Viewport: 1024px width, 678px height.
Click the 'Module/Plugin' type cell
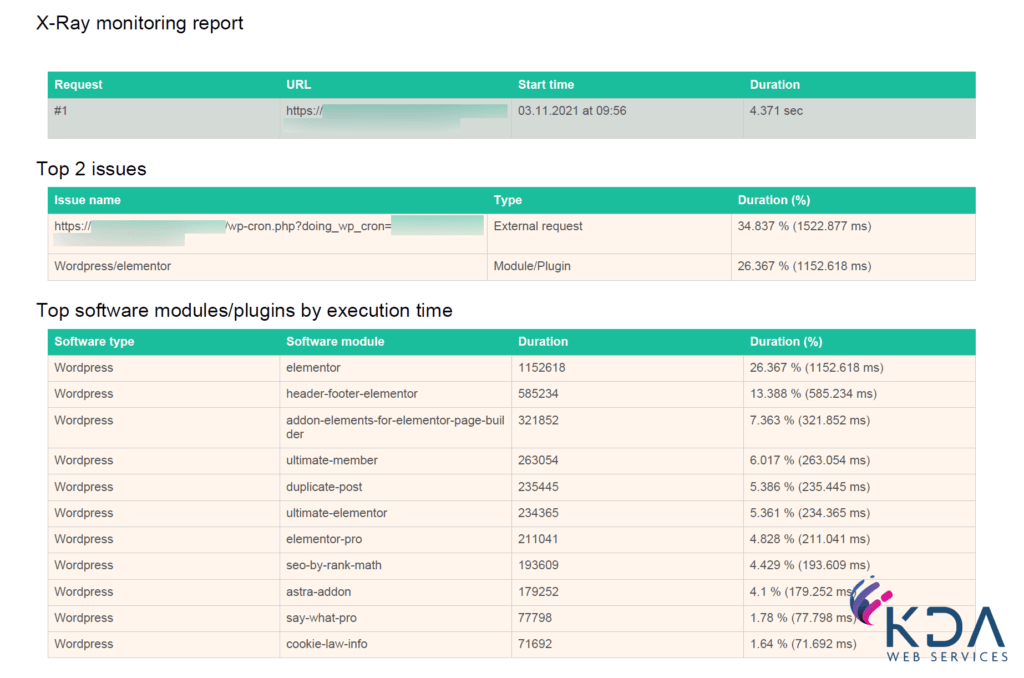532,266
